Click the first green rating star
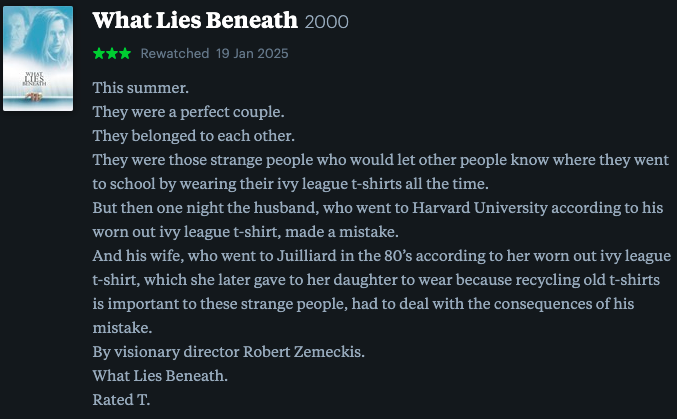Viewport: 677px width, 419px height. [98, 54]
